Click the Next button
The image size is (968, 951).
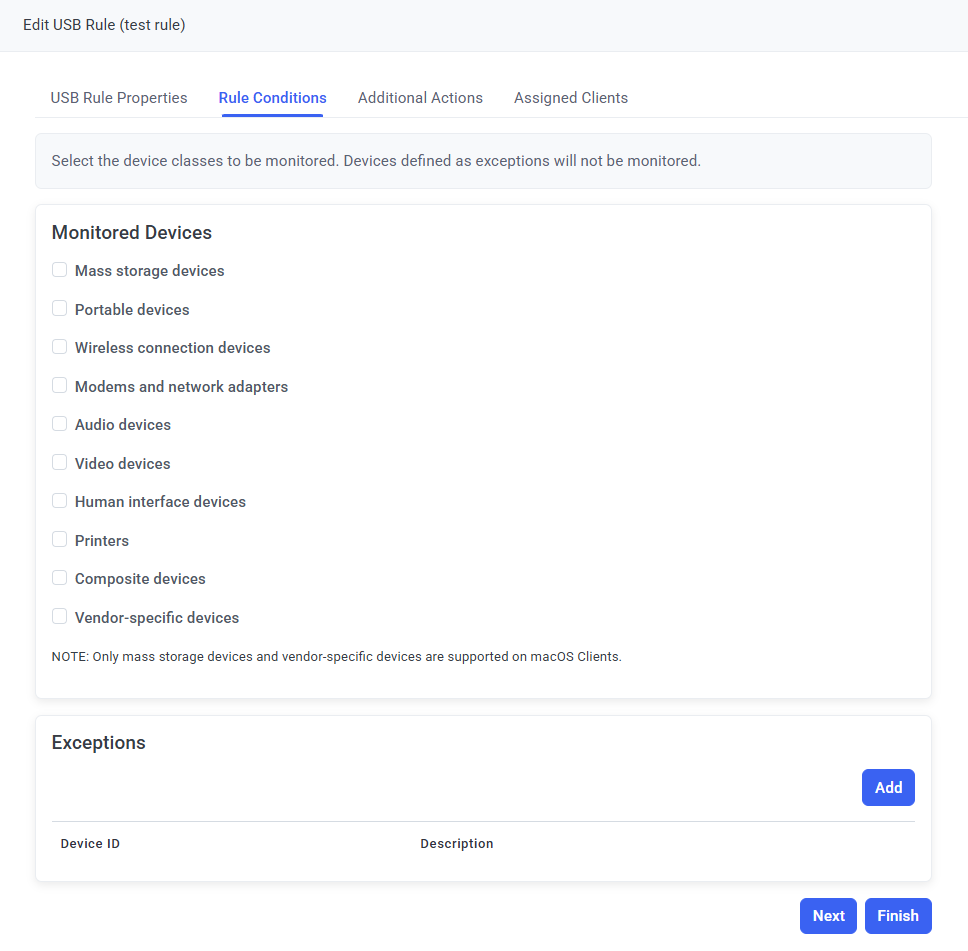click(x=828, y=916)
